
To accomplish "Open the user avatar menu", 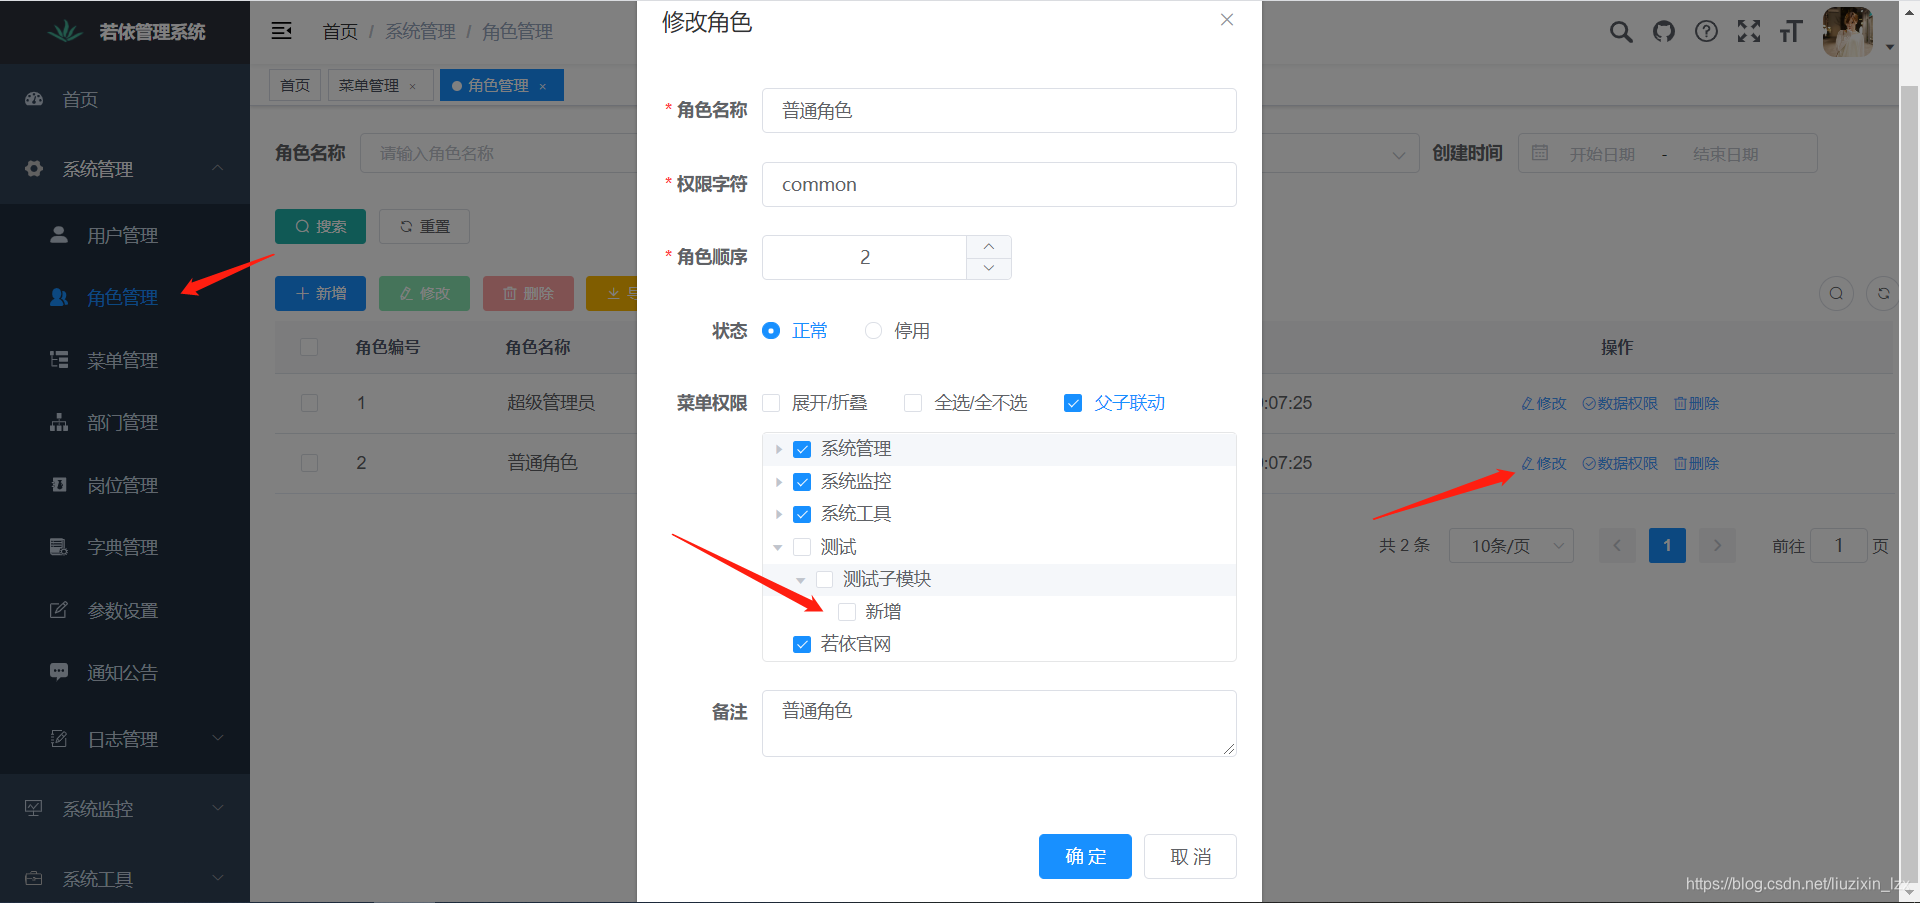I will [1848, 32].
